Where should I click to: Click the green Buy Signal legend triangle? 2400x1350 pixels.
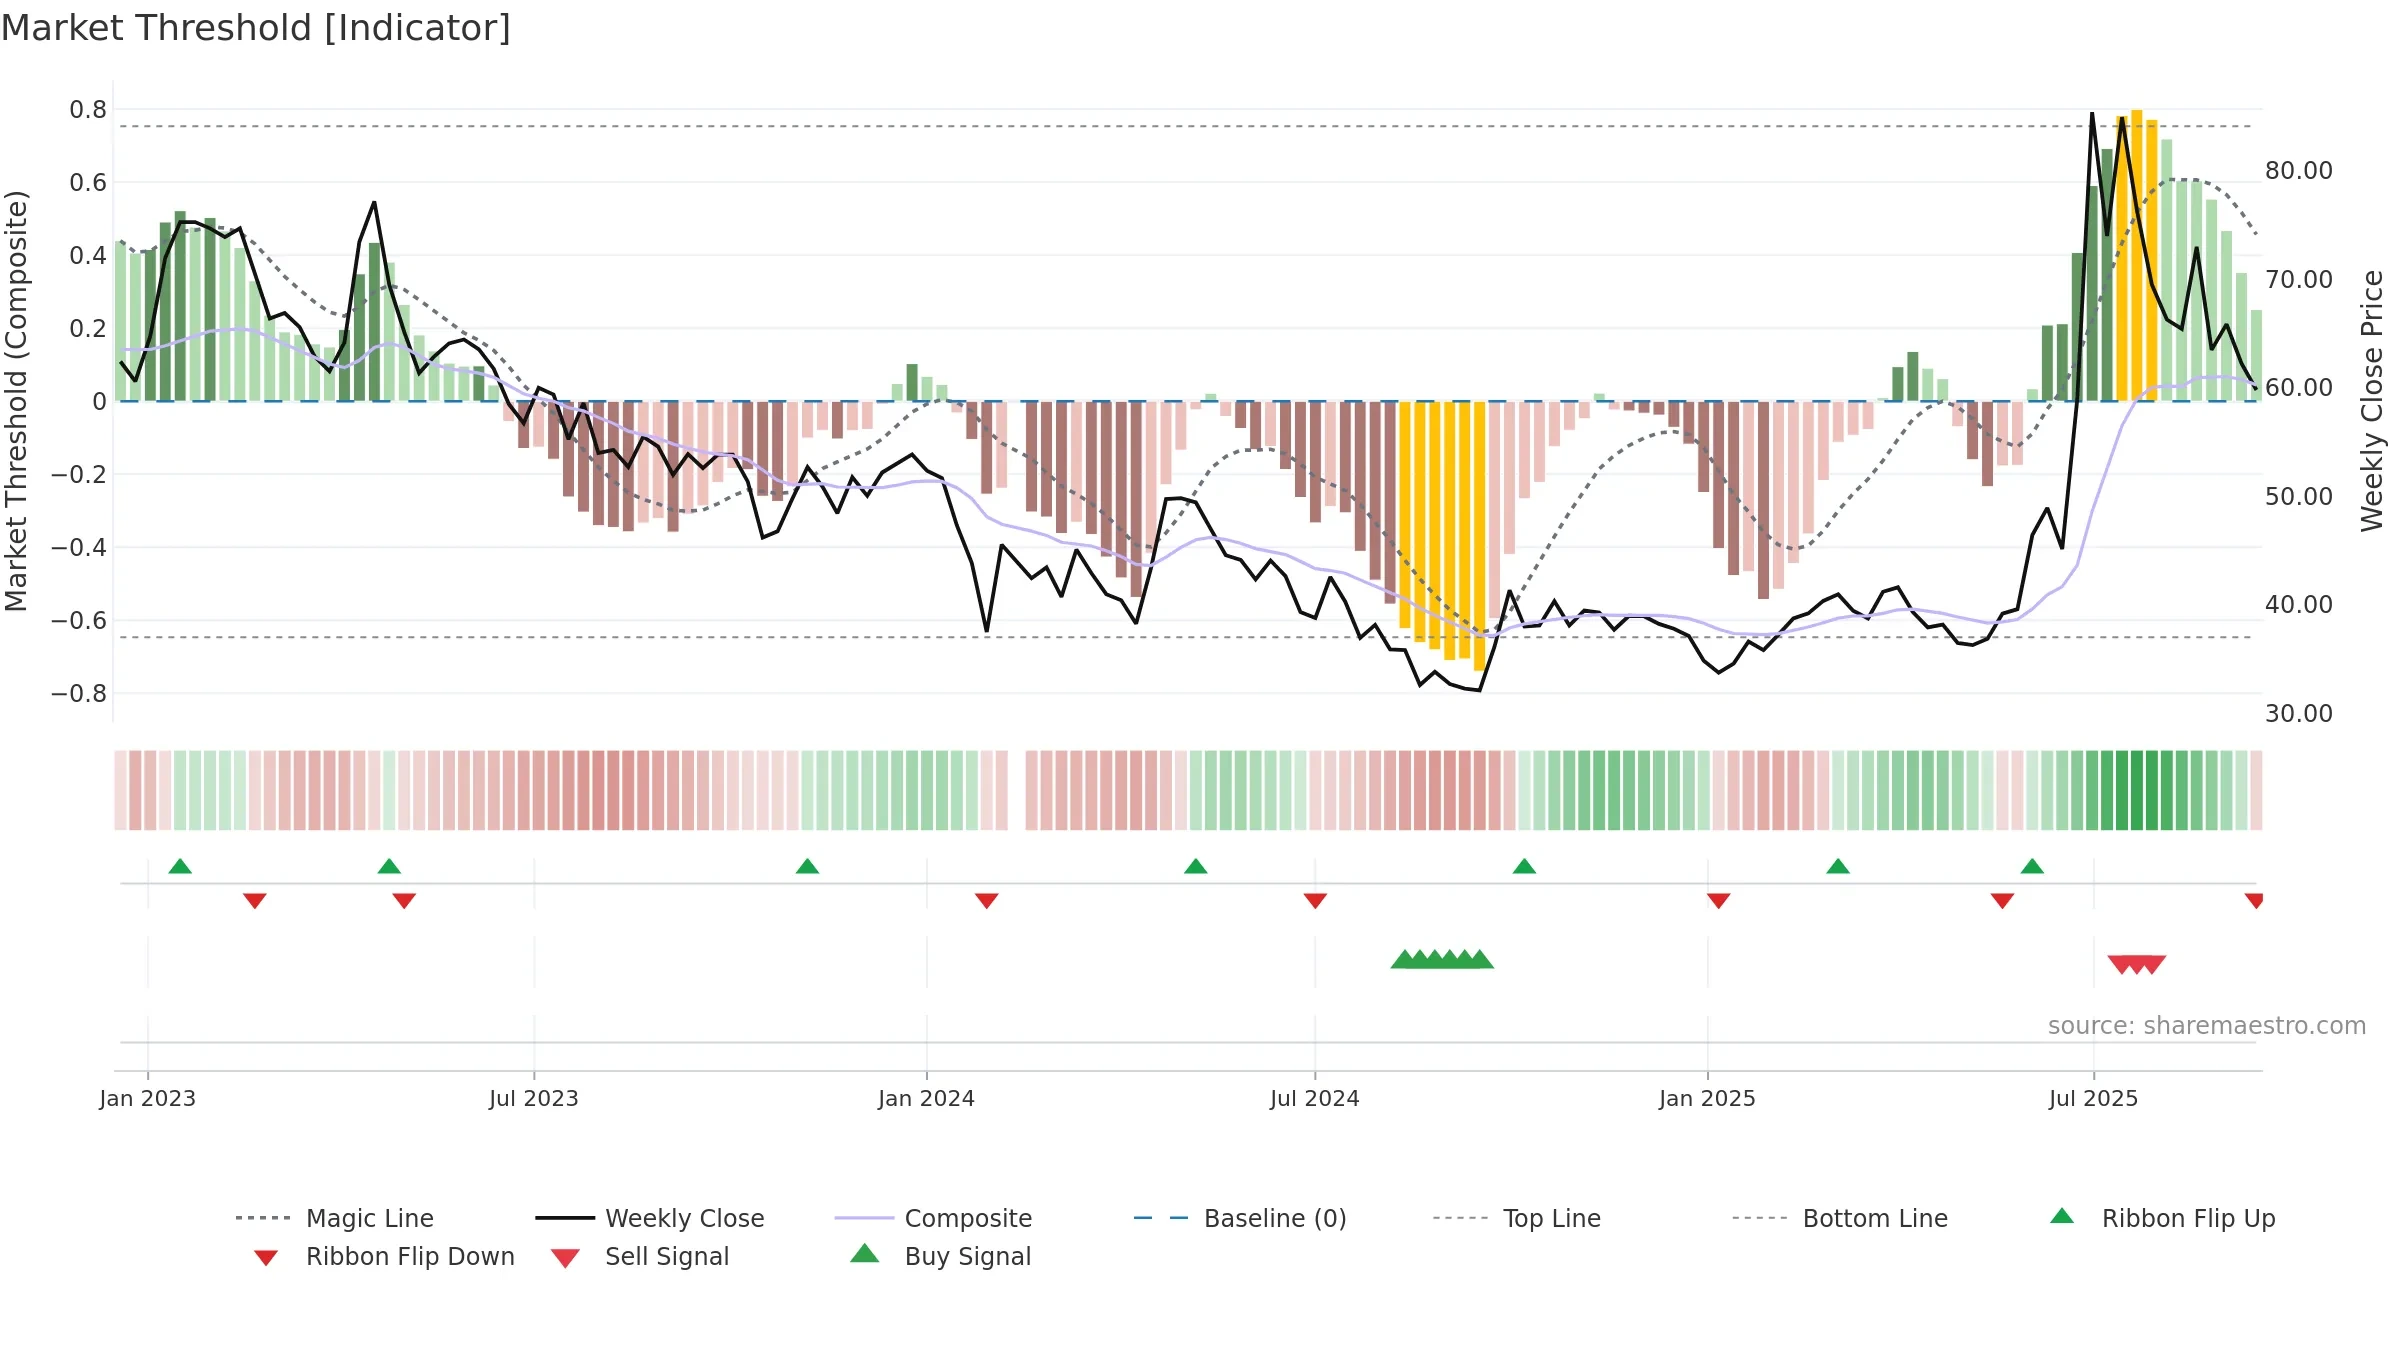pos(865,1253)
